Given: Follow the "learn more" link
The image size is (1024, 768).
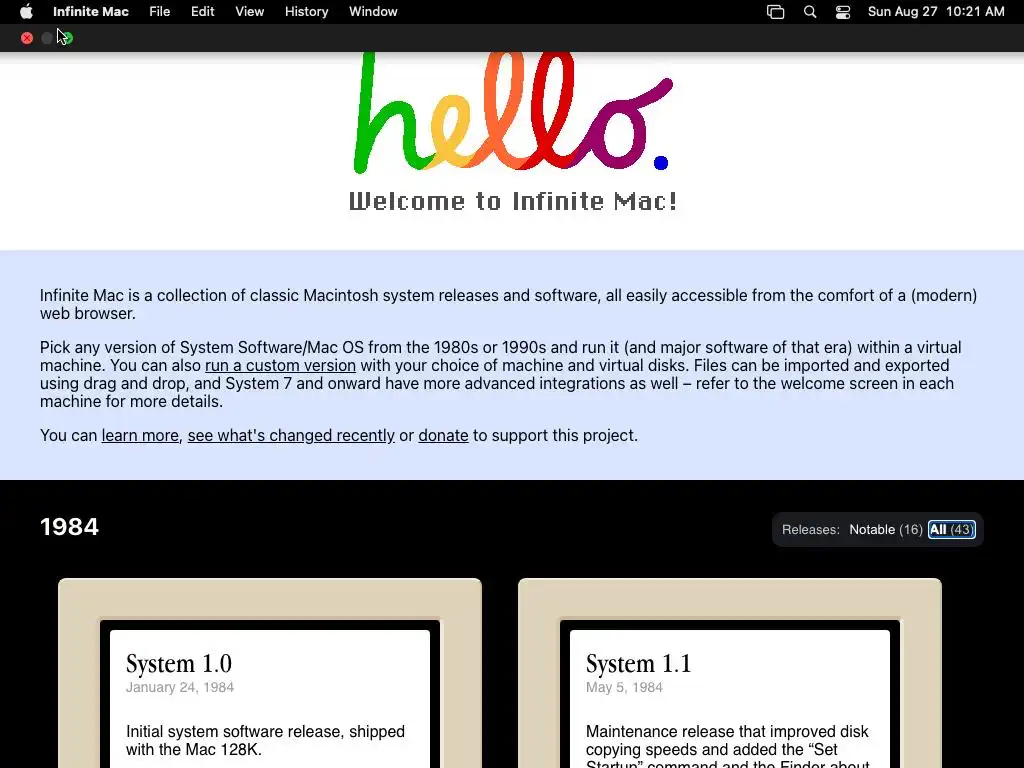Looking at the screenshot, I should pyautogui.click(x=140, y=435).
